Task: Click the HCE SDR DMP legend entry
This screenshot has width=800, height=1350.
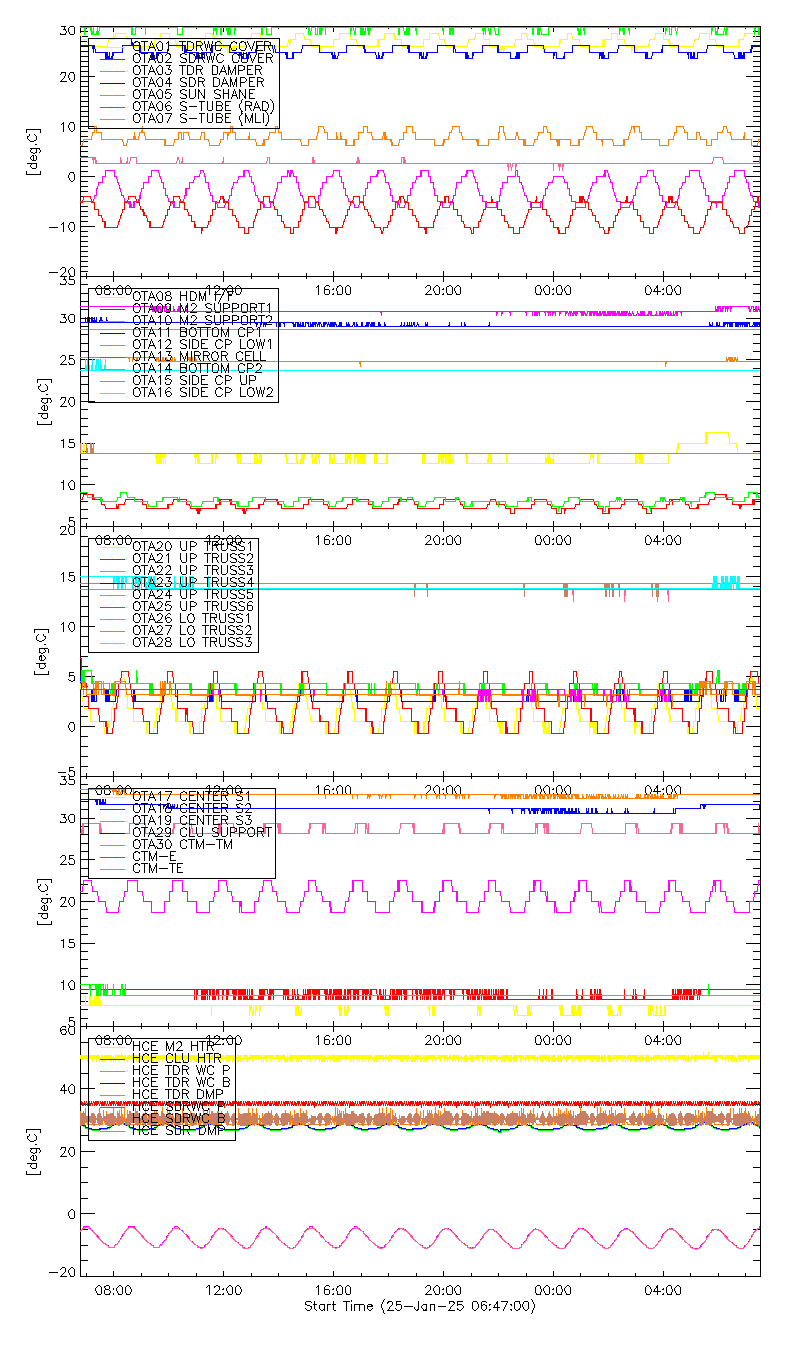Action: coord(179,1130)
